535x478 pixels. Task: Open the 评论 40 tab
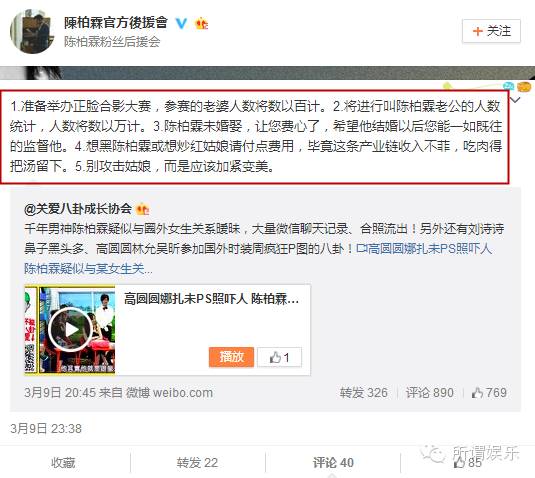(333, 463)
